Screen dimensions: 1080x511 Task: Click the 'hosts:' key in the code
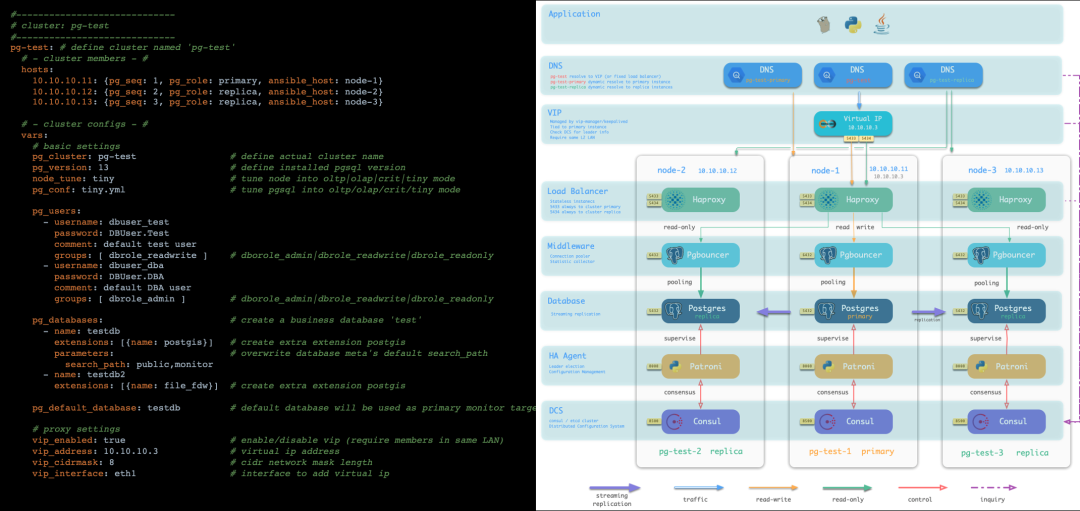click(x=37, y=70)
